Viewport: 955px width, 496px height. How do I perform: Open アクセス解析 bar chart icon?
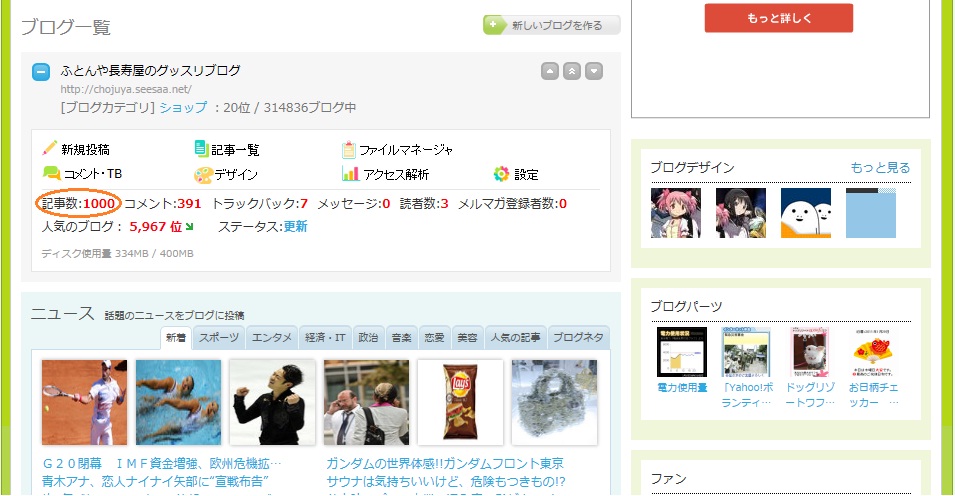pos(350,174)
